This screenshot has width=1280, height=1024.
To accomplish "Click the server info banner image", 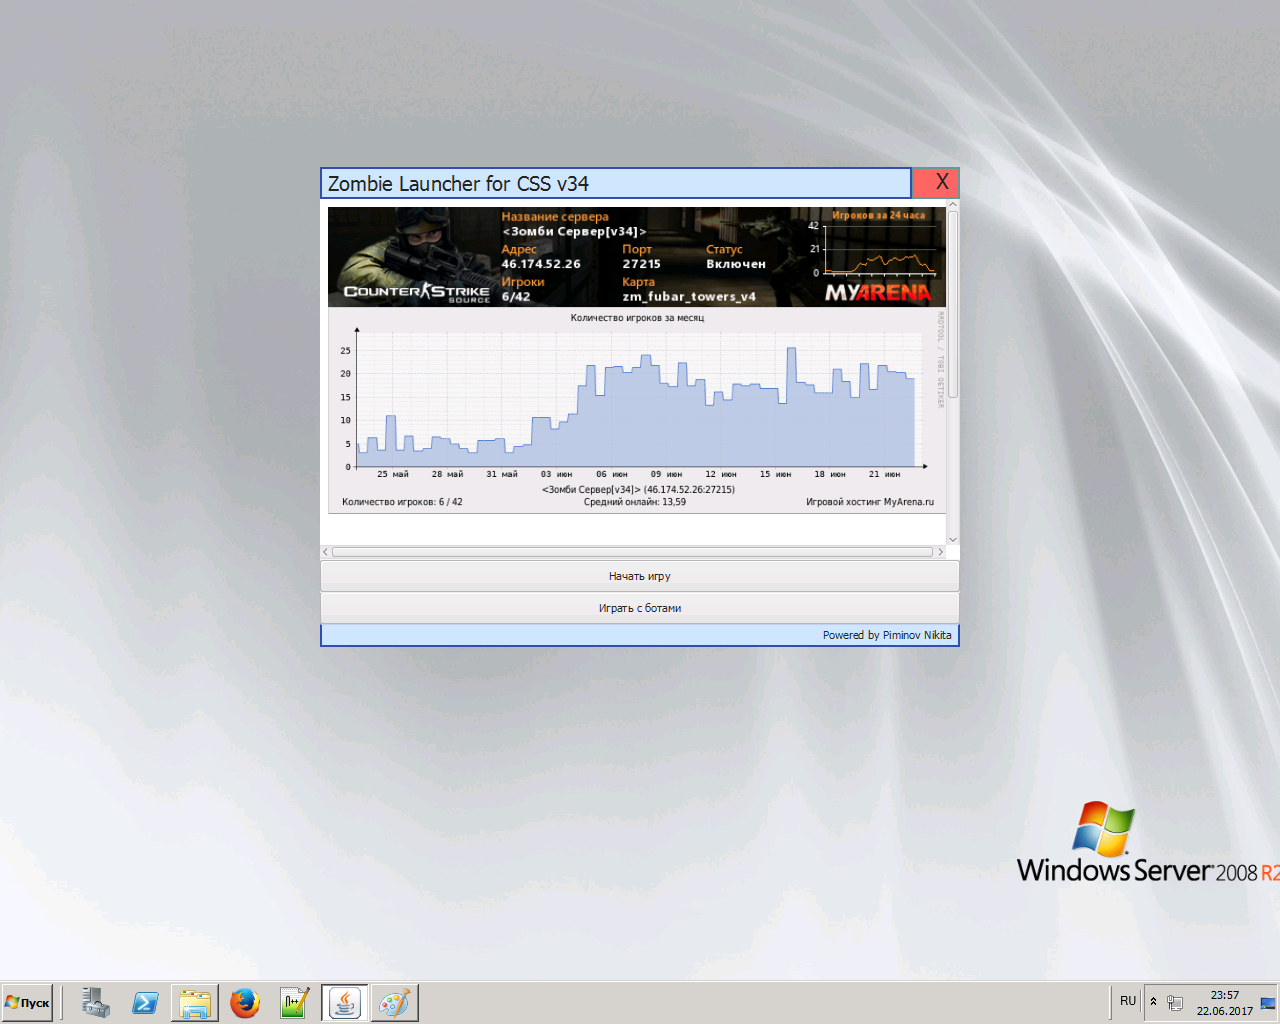I will tap(636, 256).
